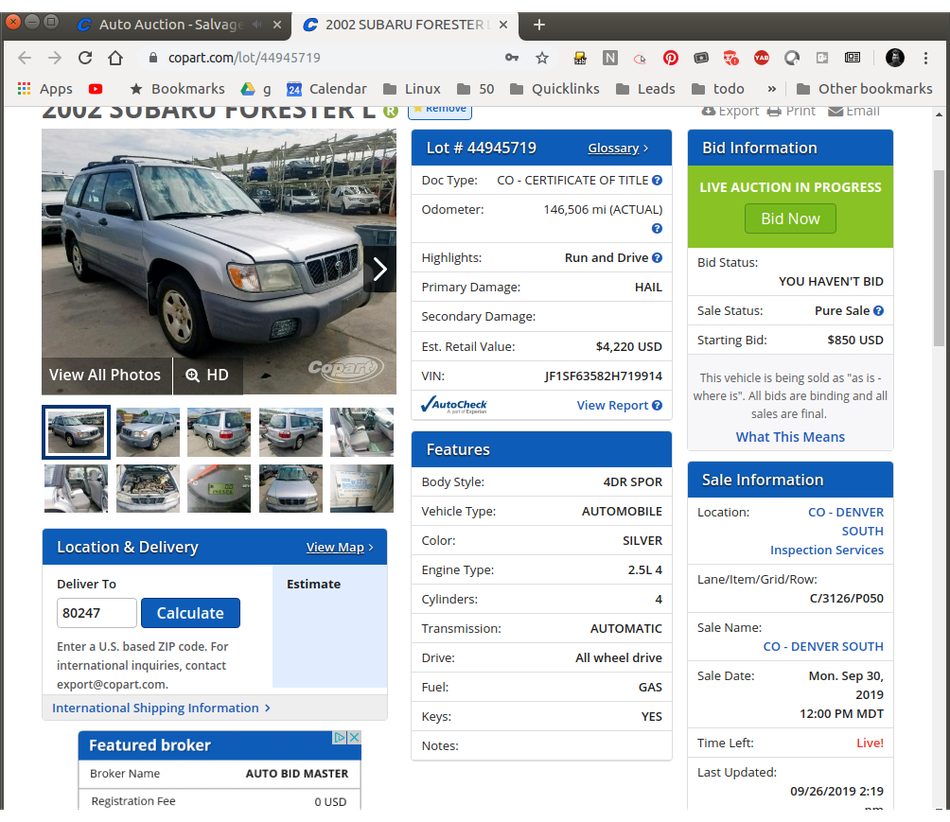Viewport: 950px width, 822px height.
Task: Click the Pure Sale help icon
Action: pyautogui.click(x=879, y=311)
